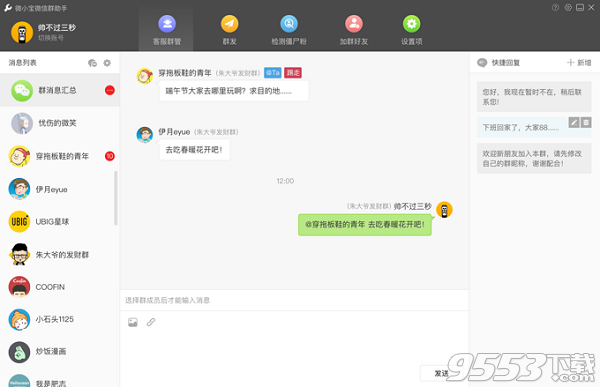Screen dimensions: 600x387
Task: Minimize the window
Action: pyautogui.click(x=580, y=7)
